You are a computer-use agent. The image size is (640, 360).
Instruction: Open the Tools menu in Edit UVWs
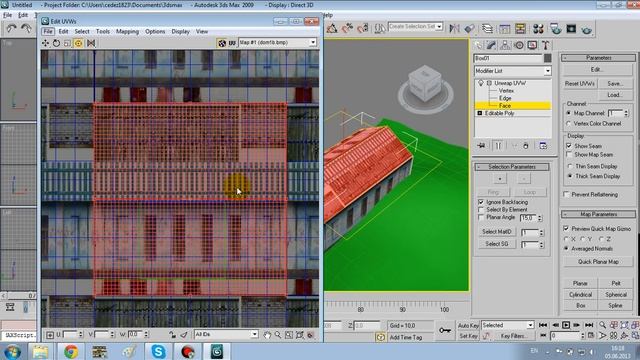pos(103,31)
